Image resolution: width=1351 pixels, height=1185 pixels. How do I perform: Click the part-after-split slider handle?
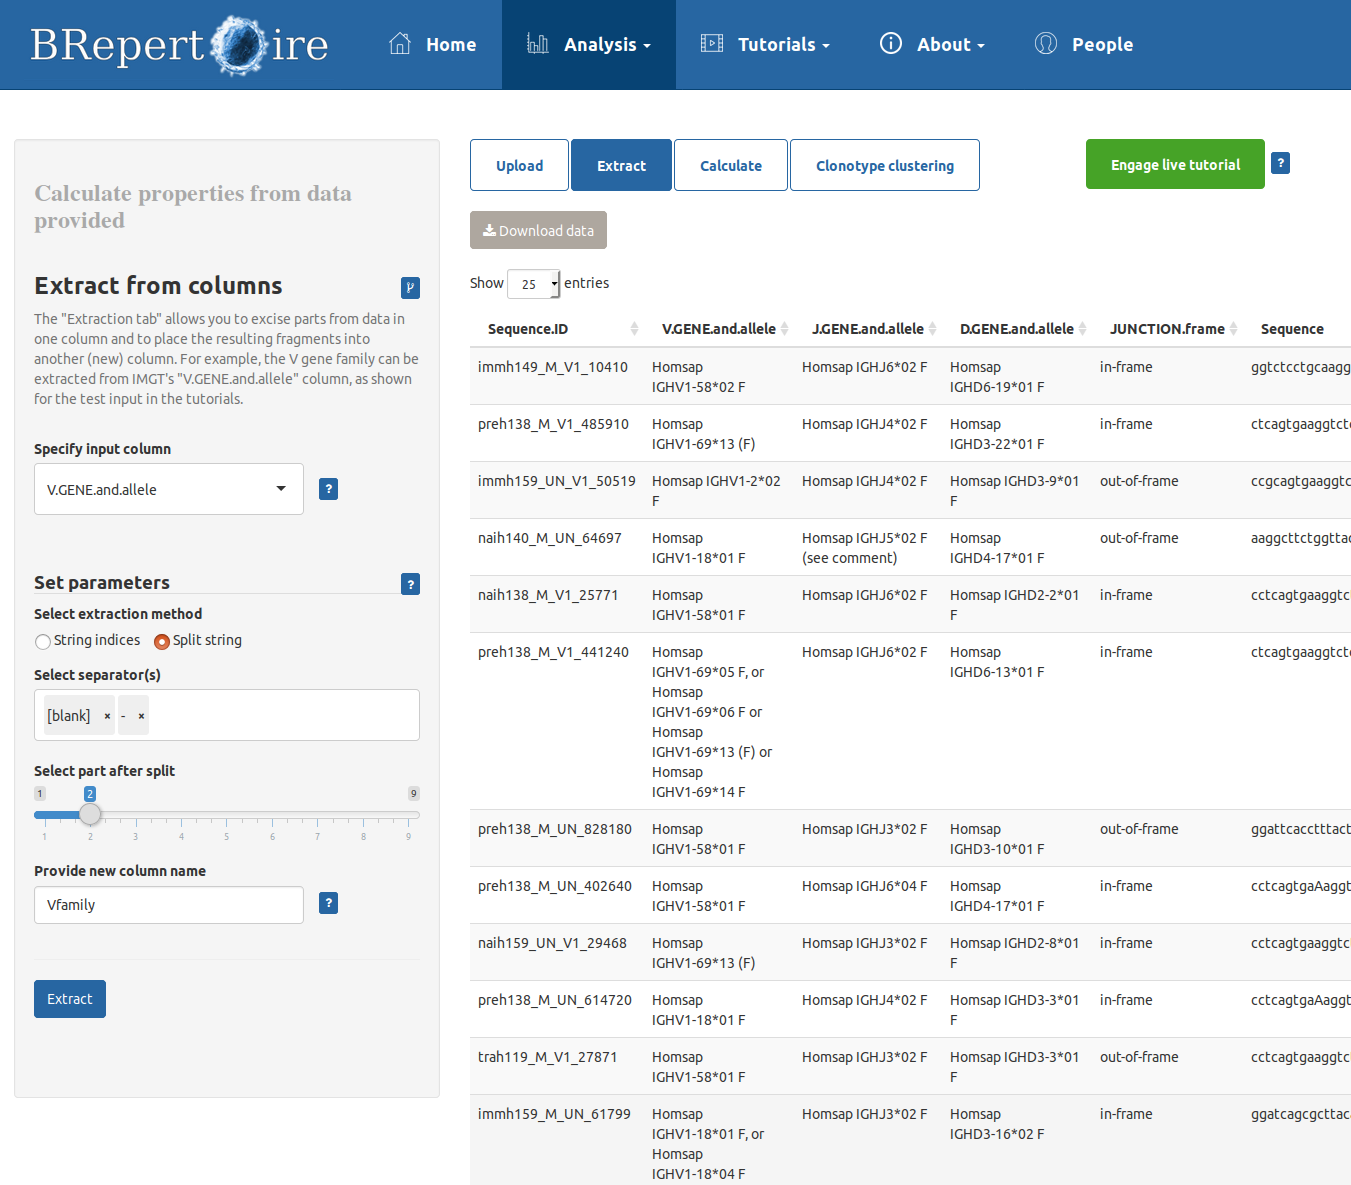pyautogui.click(x=90, y=814)
